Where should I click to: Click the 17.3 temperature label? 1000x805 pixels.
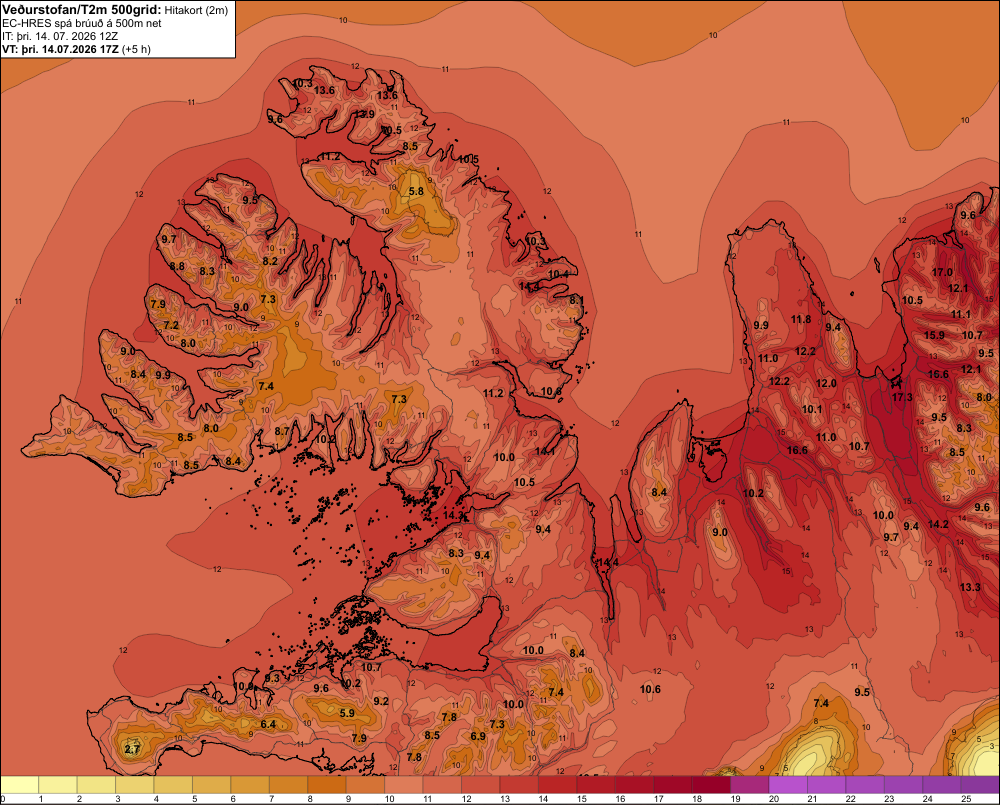tap(902, 397)
